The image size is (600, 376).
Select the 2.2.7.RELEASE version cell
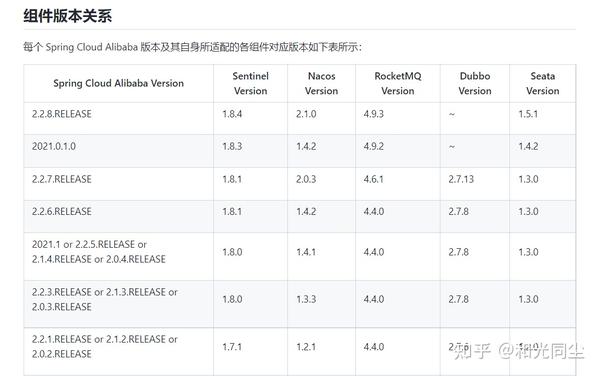(62, 179)
